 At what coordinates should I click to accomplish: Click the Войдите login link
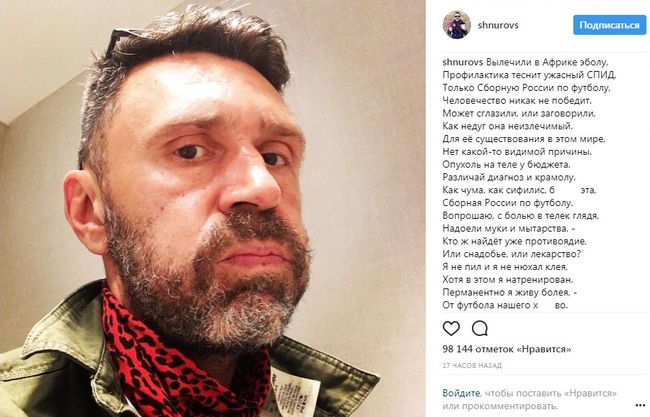click(x=461, y=393)
